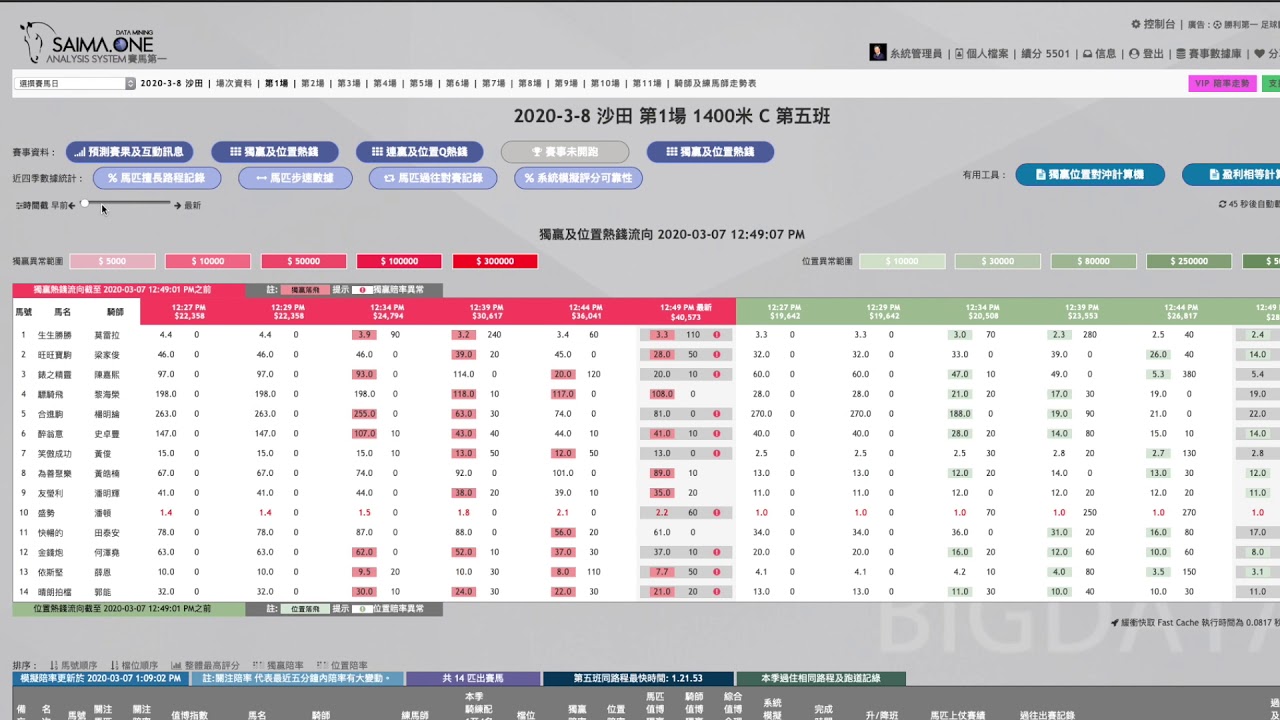Select the $ 300000 win anomaly range

495,261
